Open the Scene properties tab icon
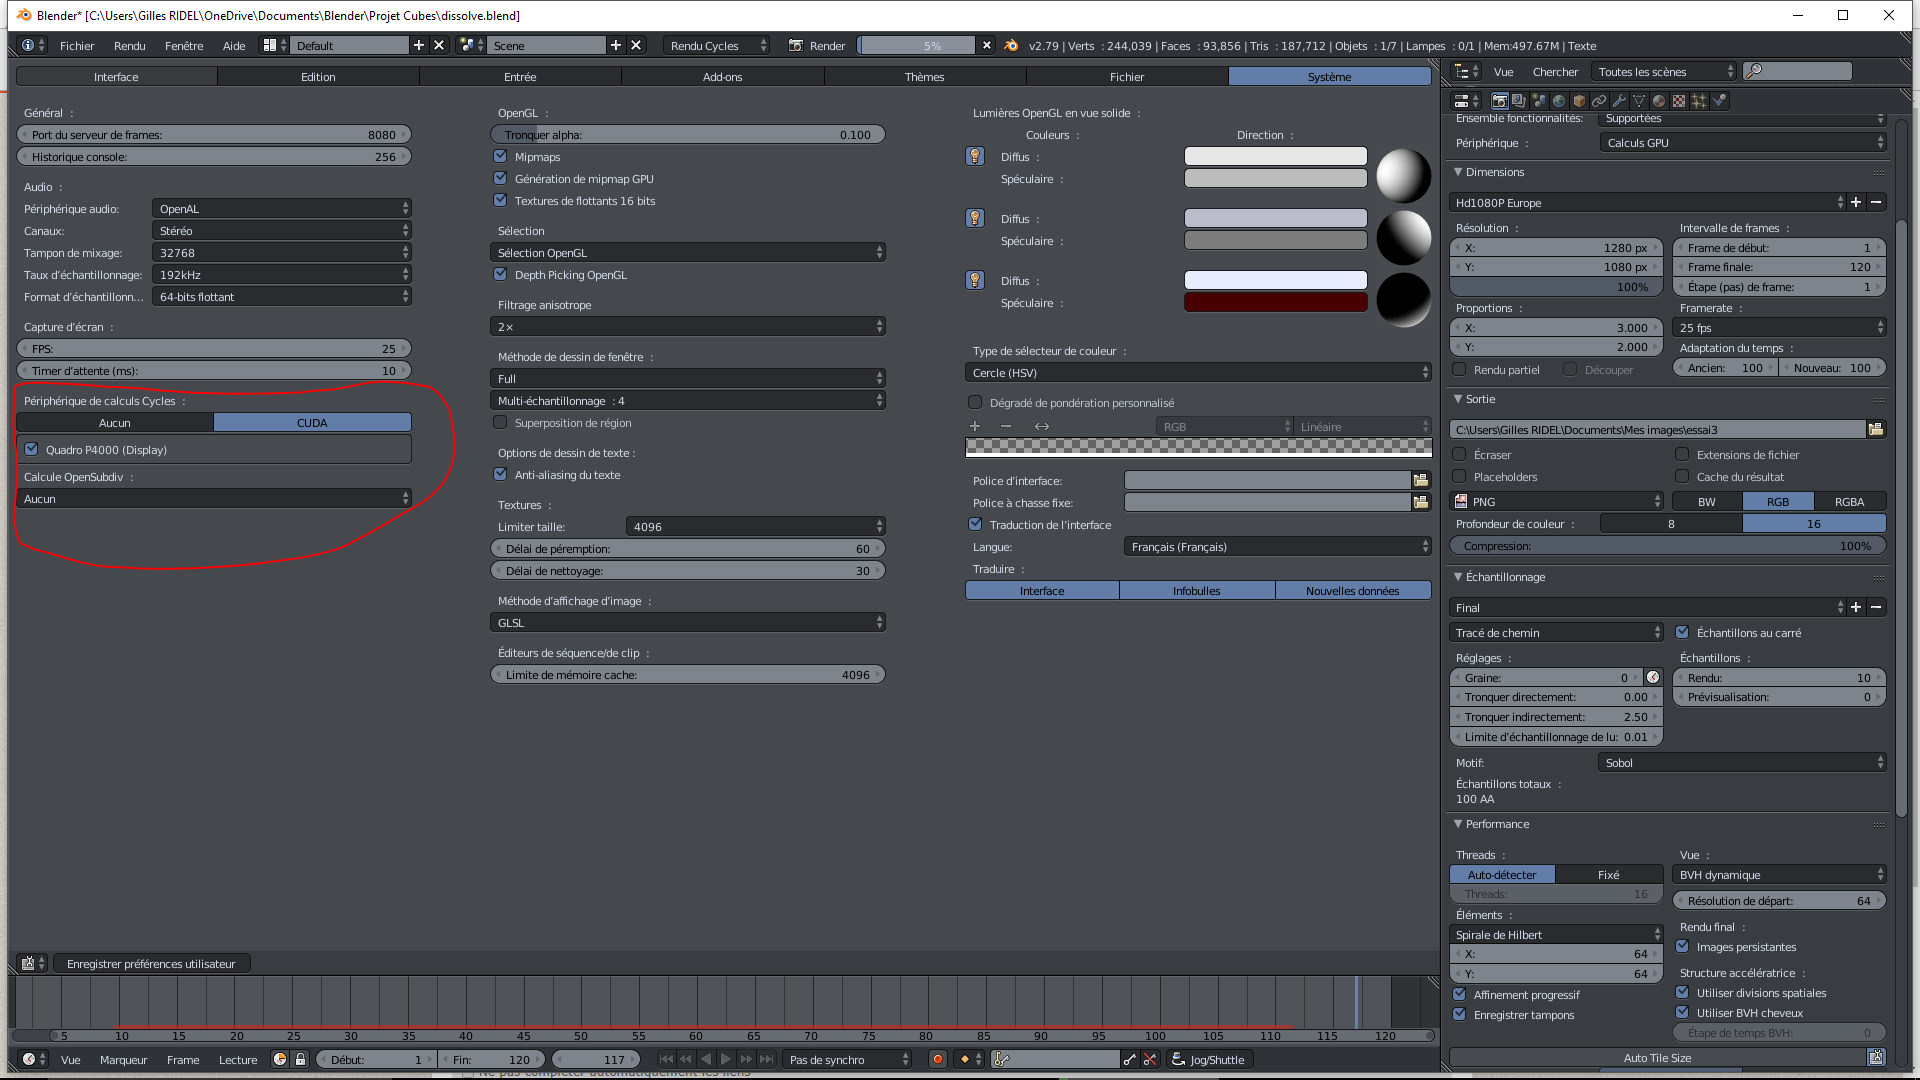 coord(1539,101)
